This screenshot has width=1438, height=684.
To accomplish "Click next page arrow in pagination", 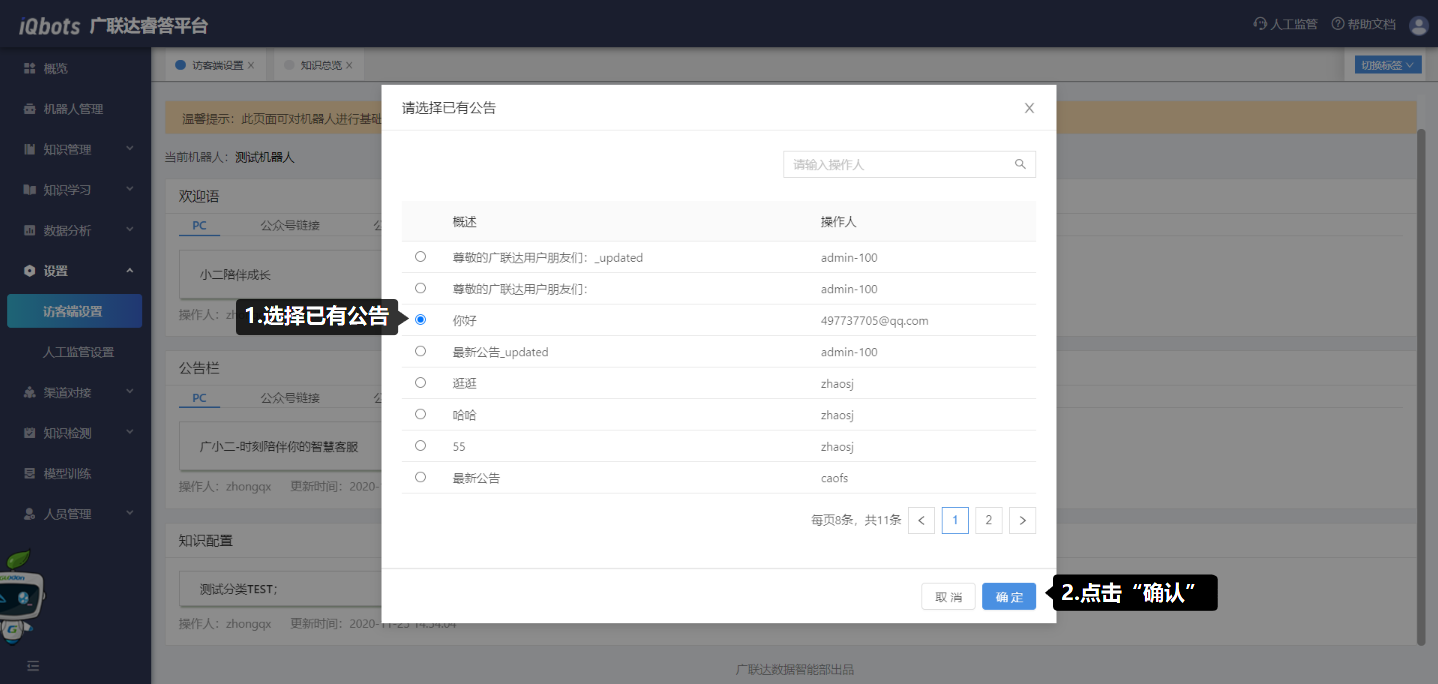I will (1022, 520).
